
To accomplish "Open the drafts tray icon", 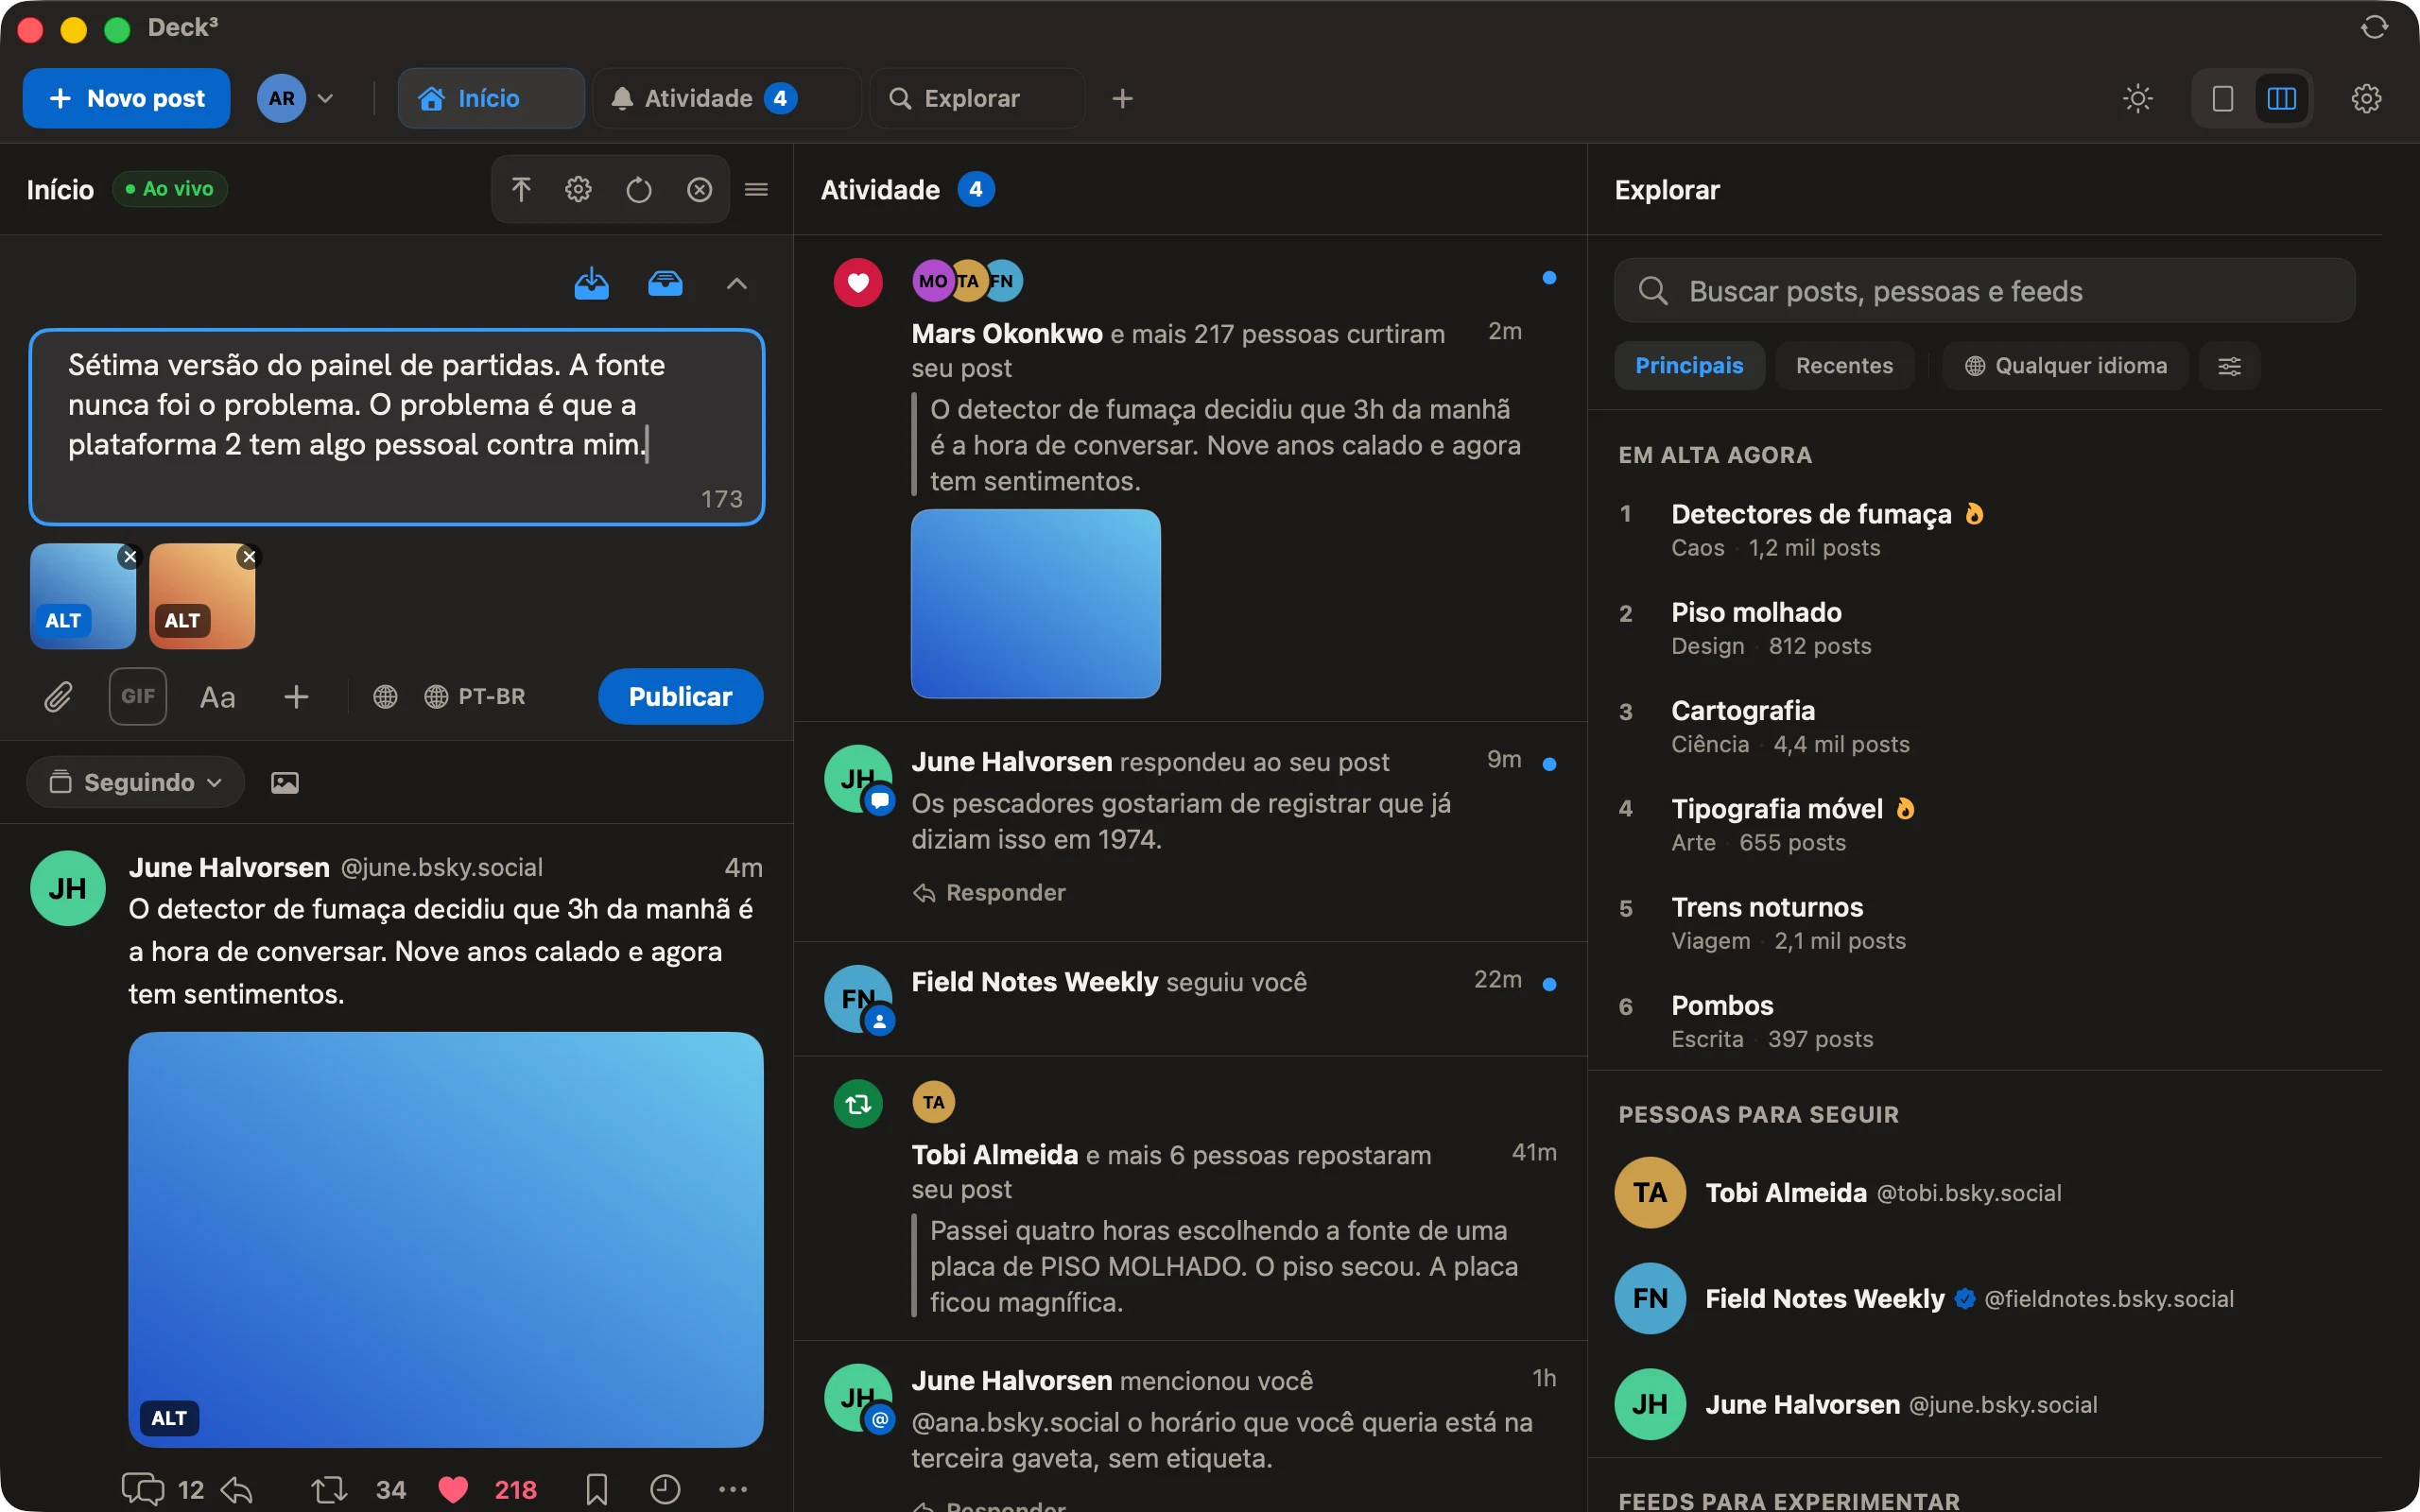I will point(665,284).
